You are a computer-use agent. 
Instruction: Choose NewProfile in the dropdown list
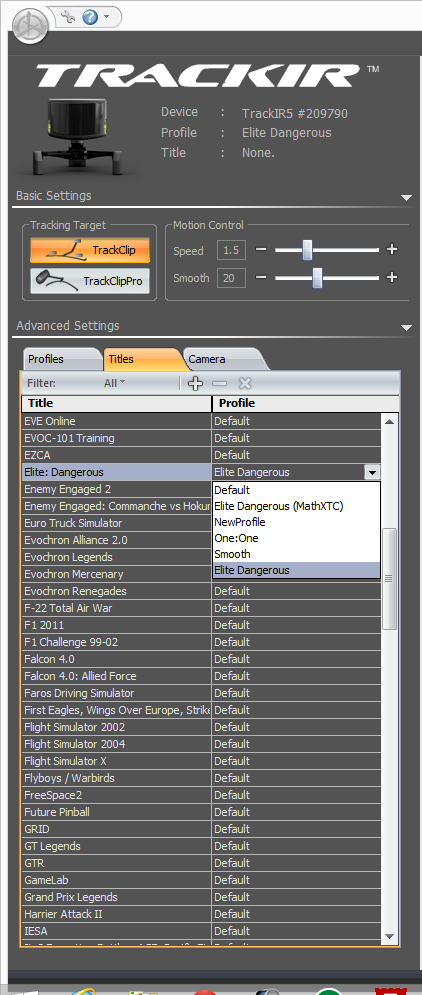[x=296, y=522]
